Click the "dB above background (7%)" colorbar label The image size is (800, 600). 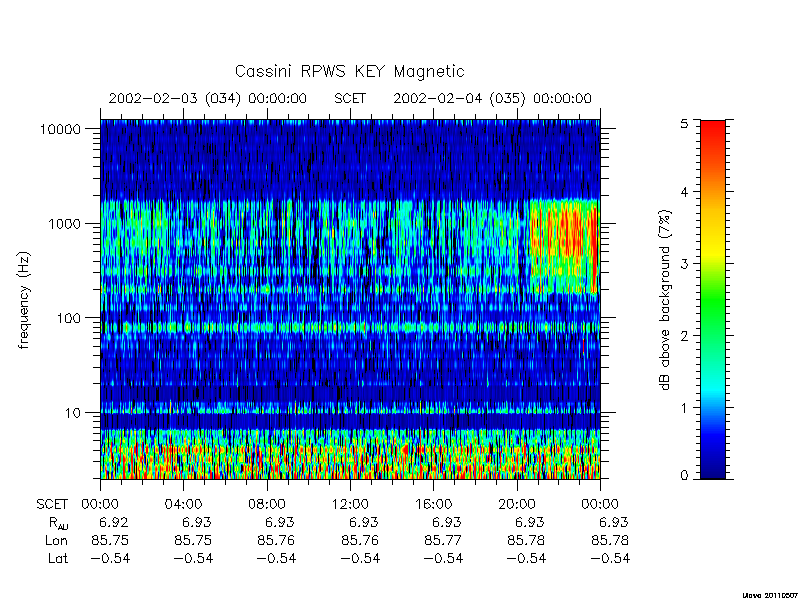[x=665, y=300]
